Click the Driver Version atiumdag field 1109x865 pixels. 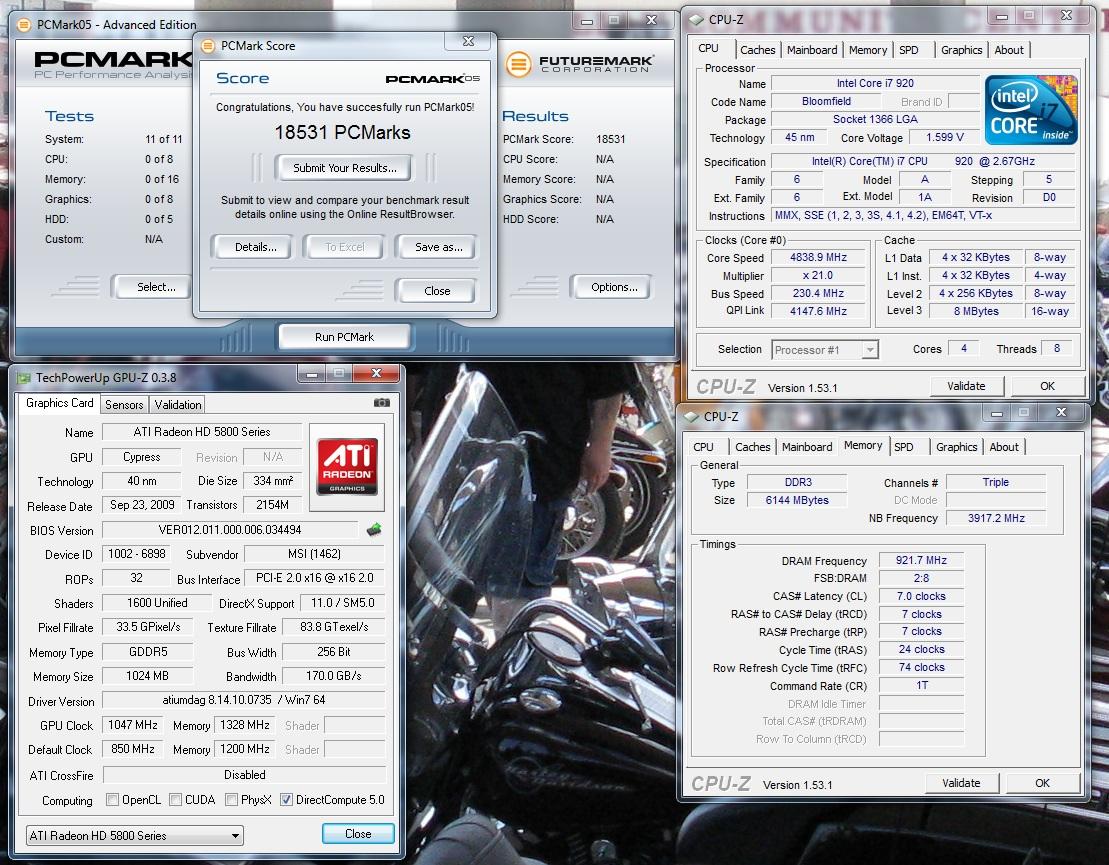[243, 700]
